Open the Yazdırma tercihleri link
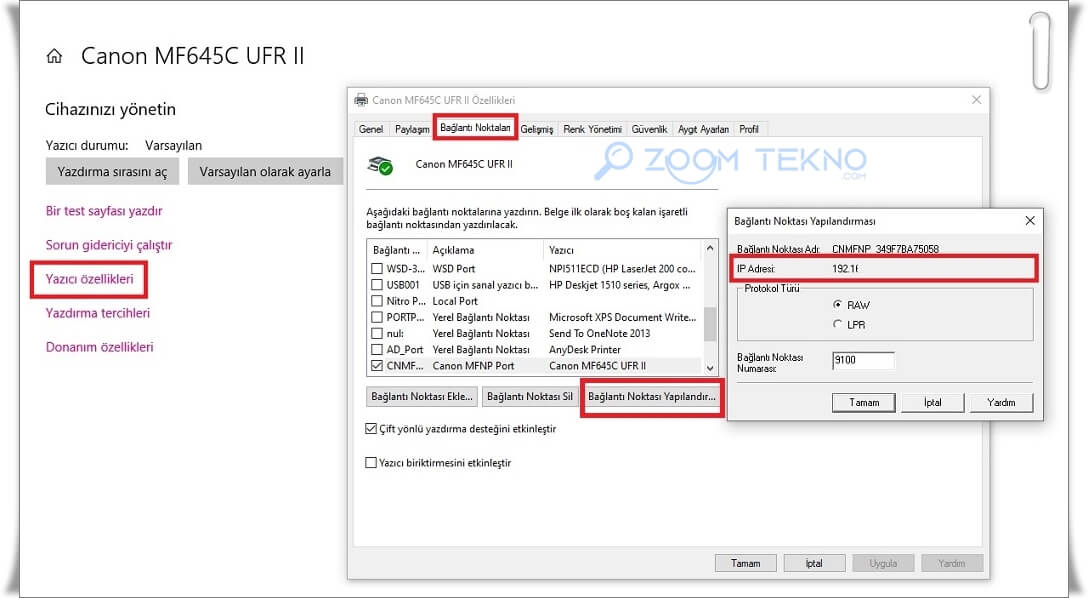The image size is (1088, 598). [x=98, y=313]
